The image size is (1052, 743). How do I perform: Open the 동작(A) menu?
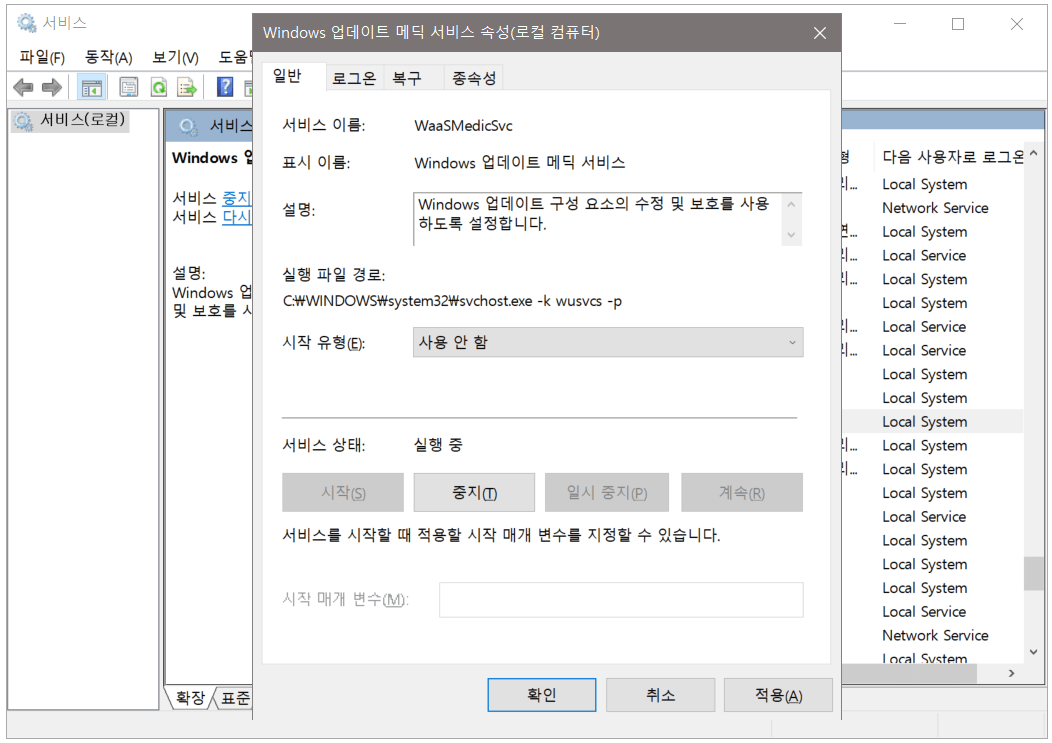tap(108, 57)
